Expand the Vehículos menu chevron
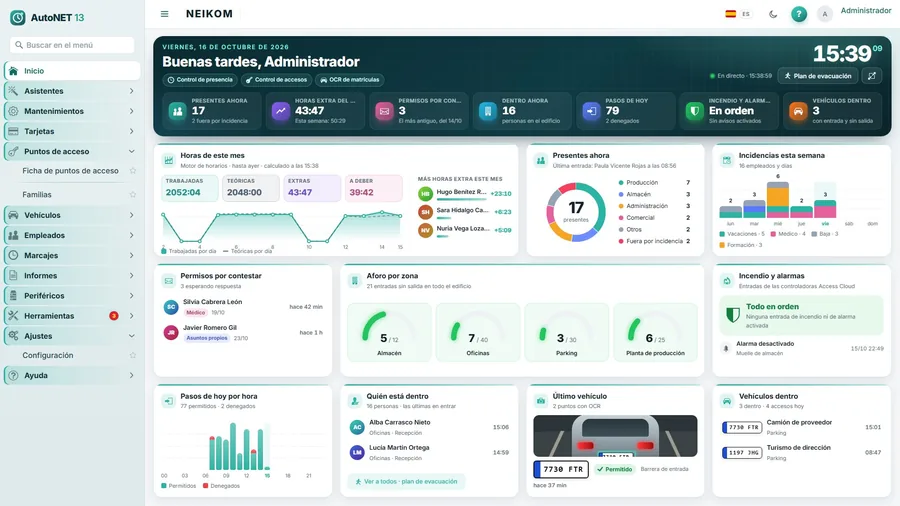This screenshot has height=506, width=900. click(x=131, y=215)
